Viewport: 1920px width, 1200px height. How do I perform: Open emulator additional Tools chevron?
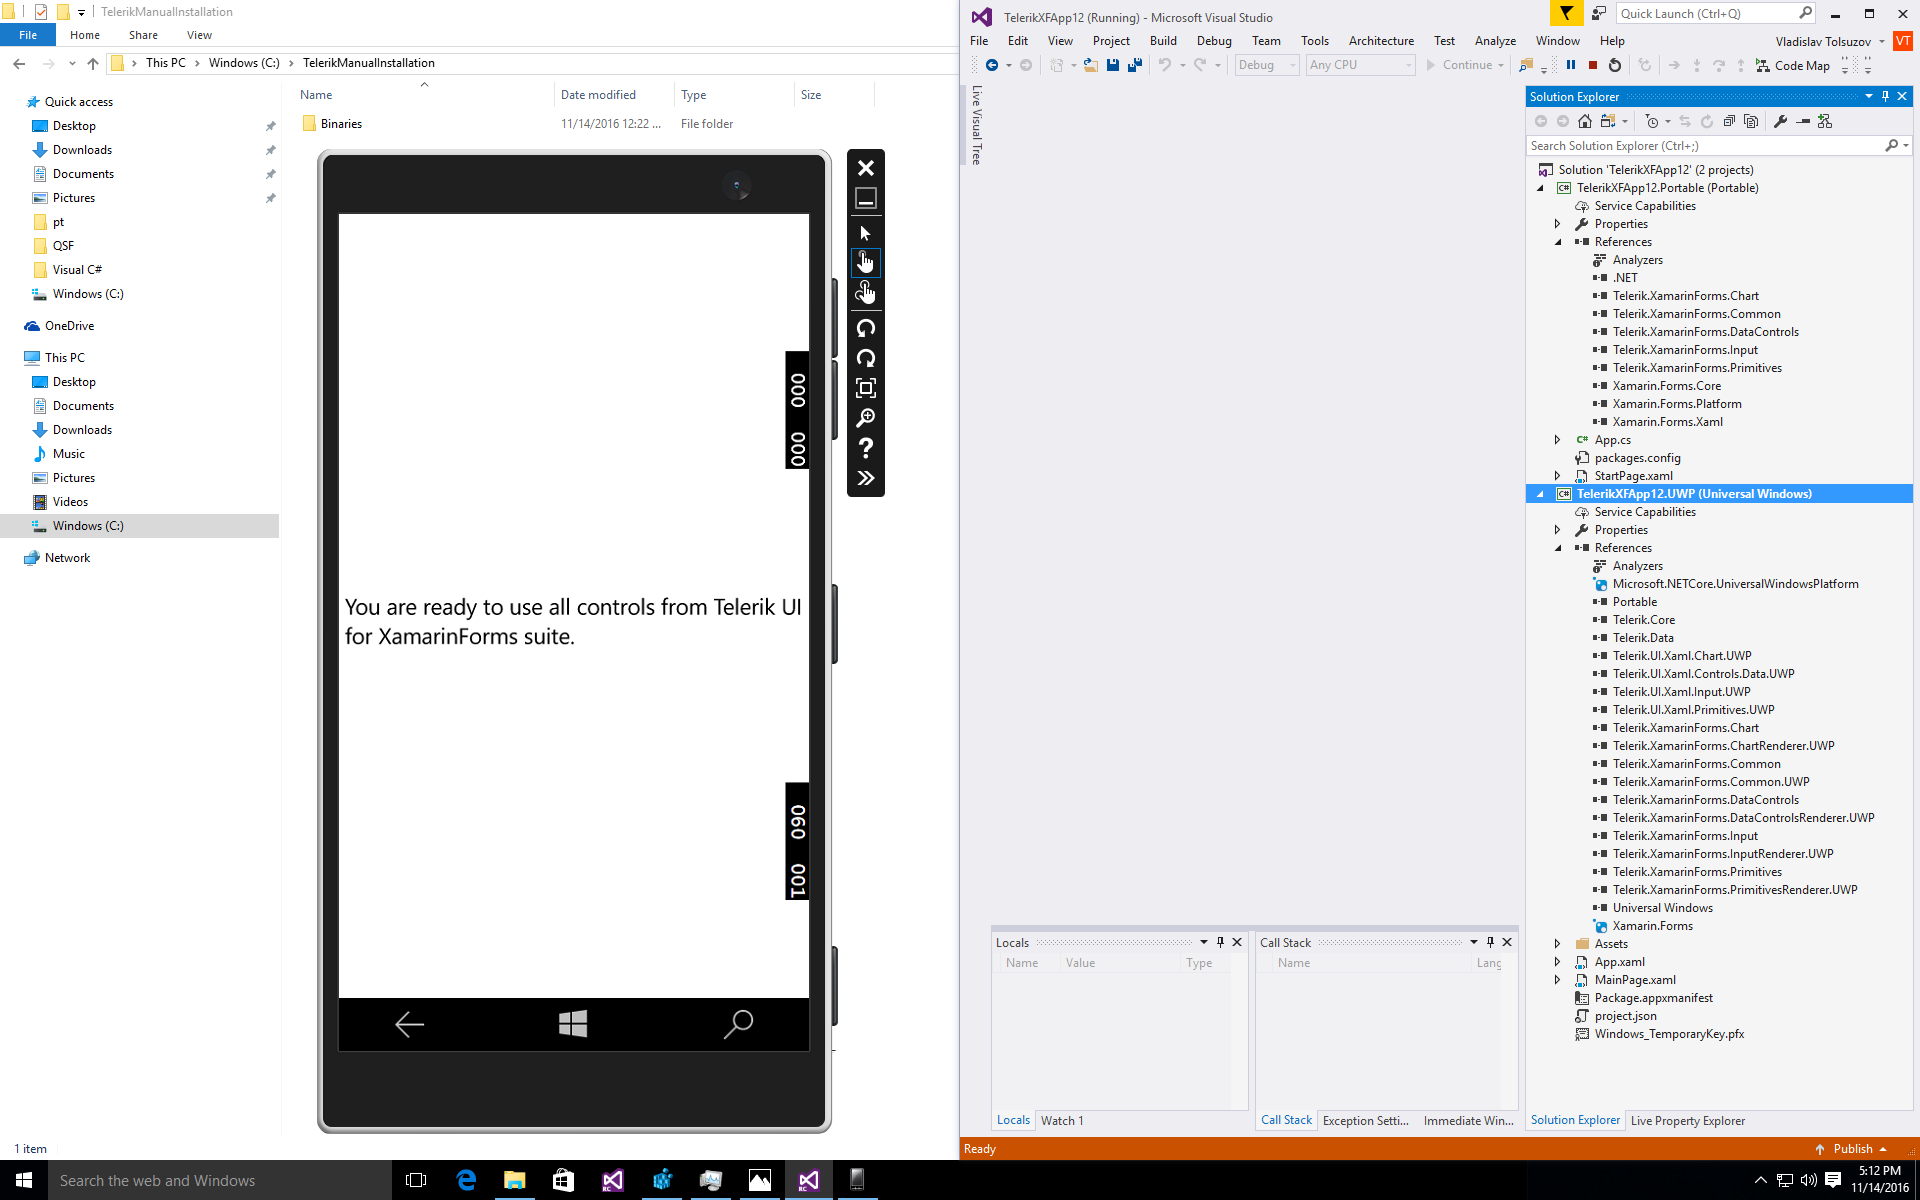[x=866, y=478]
